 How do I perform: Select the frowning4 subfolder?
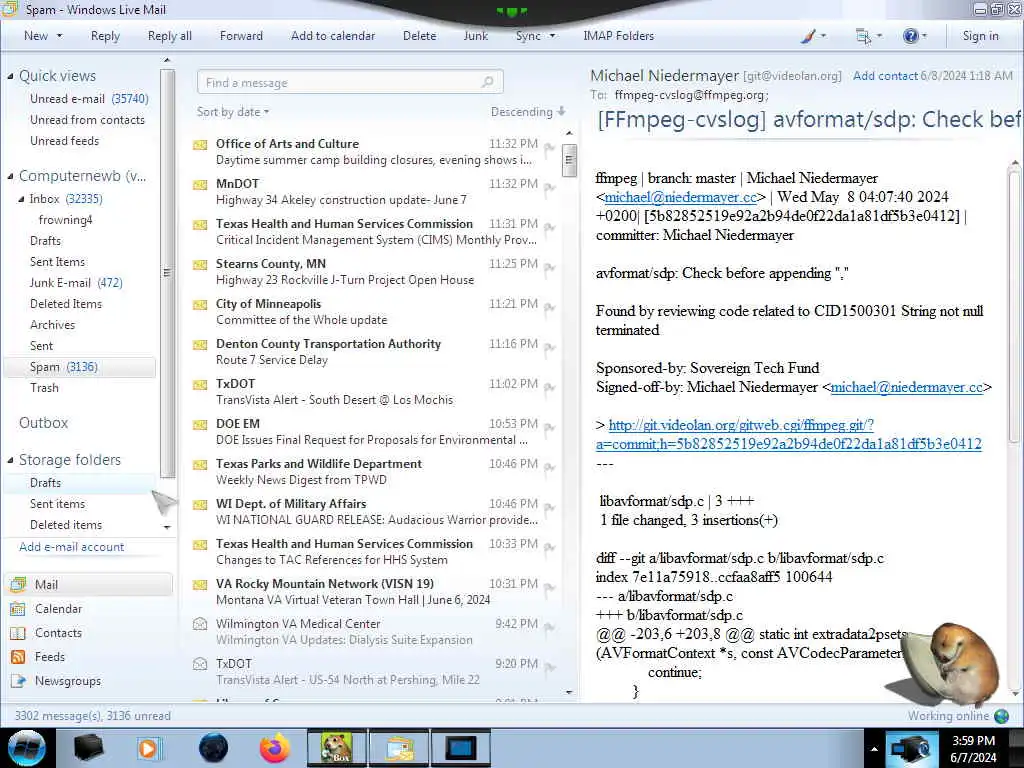pos(65,220)
